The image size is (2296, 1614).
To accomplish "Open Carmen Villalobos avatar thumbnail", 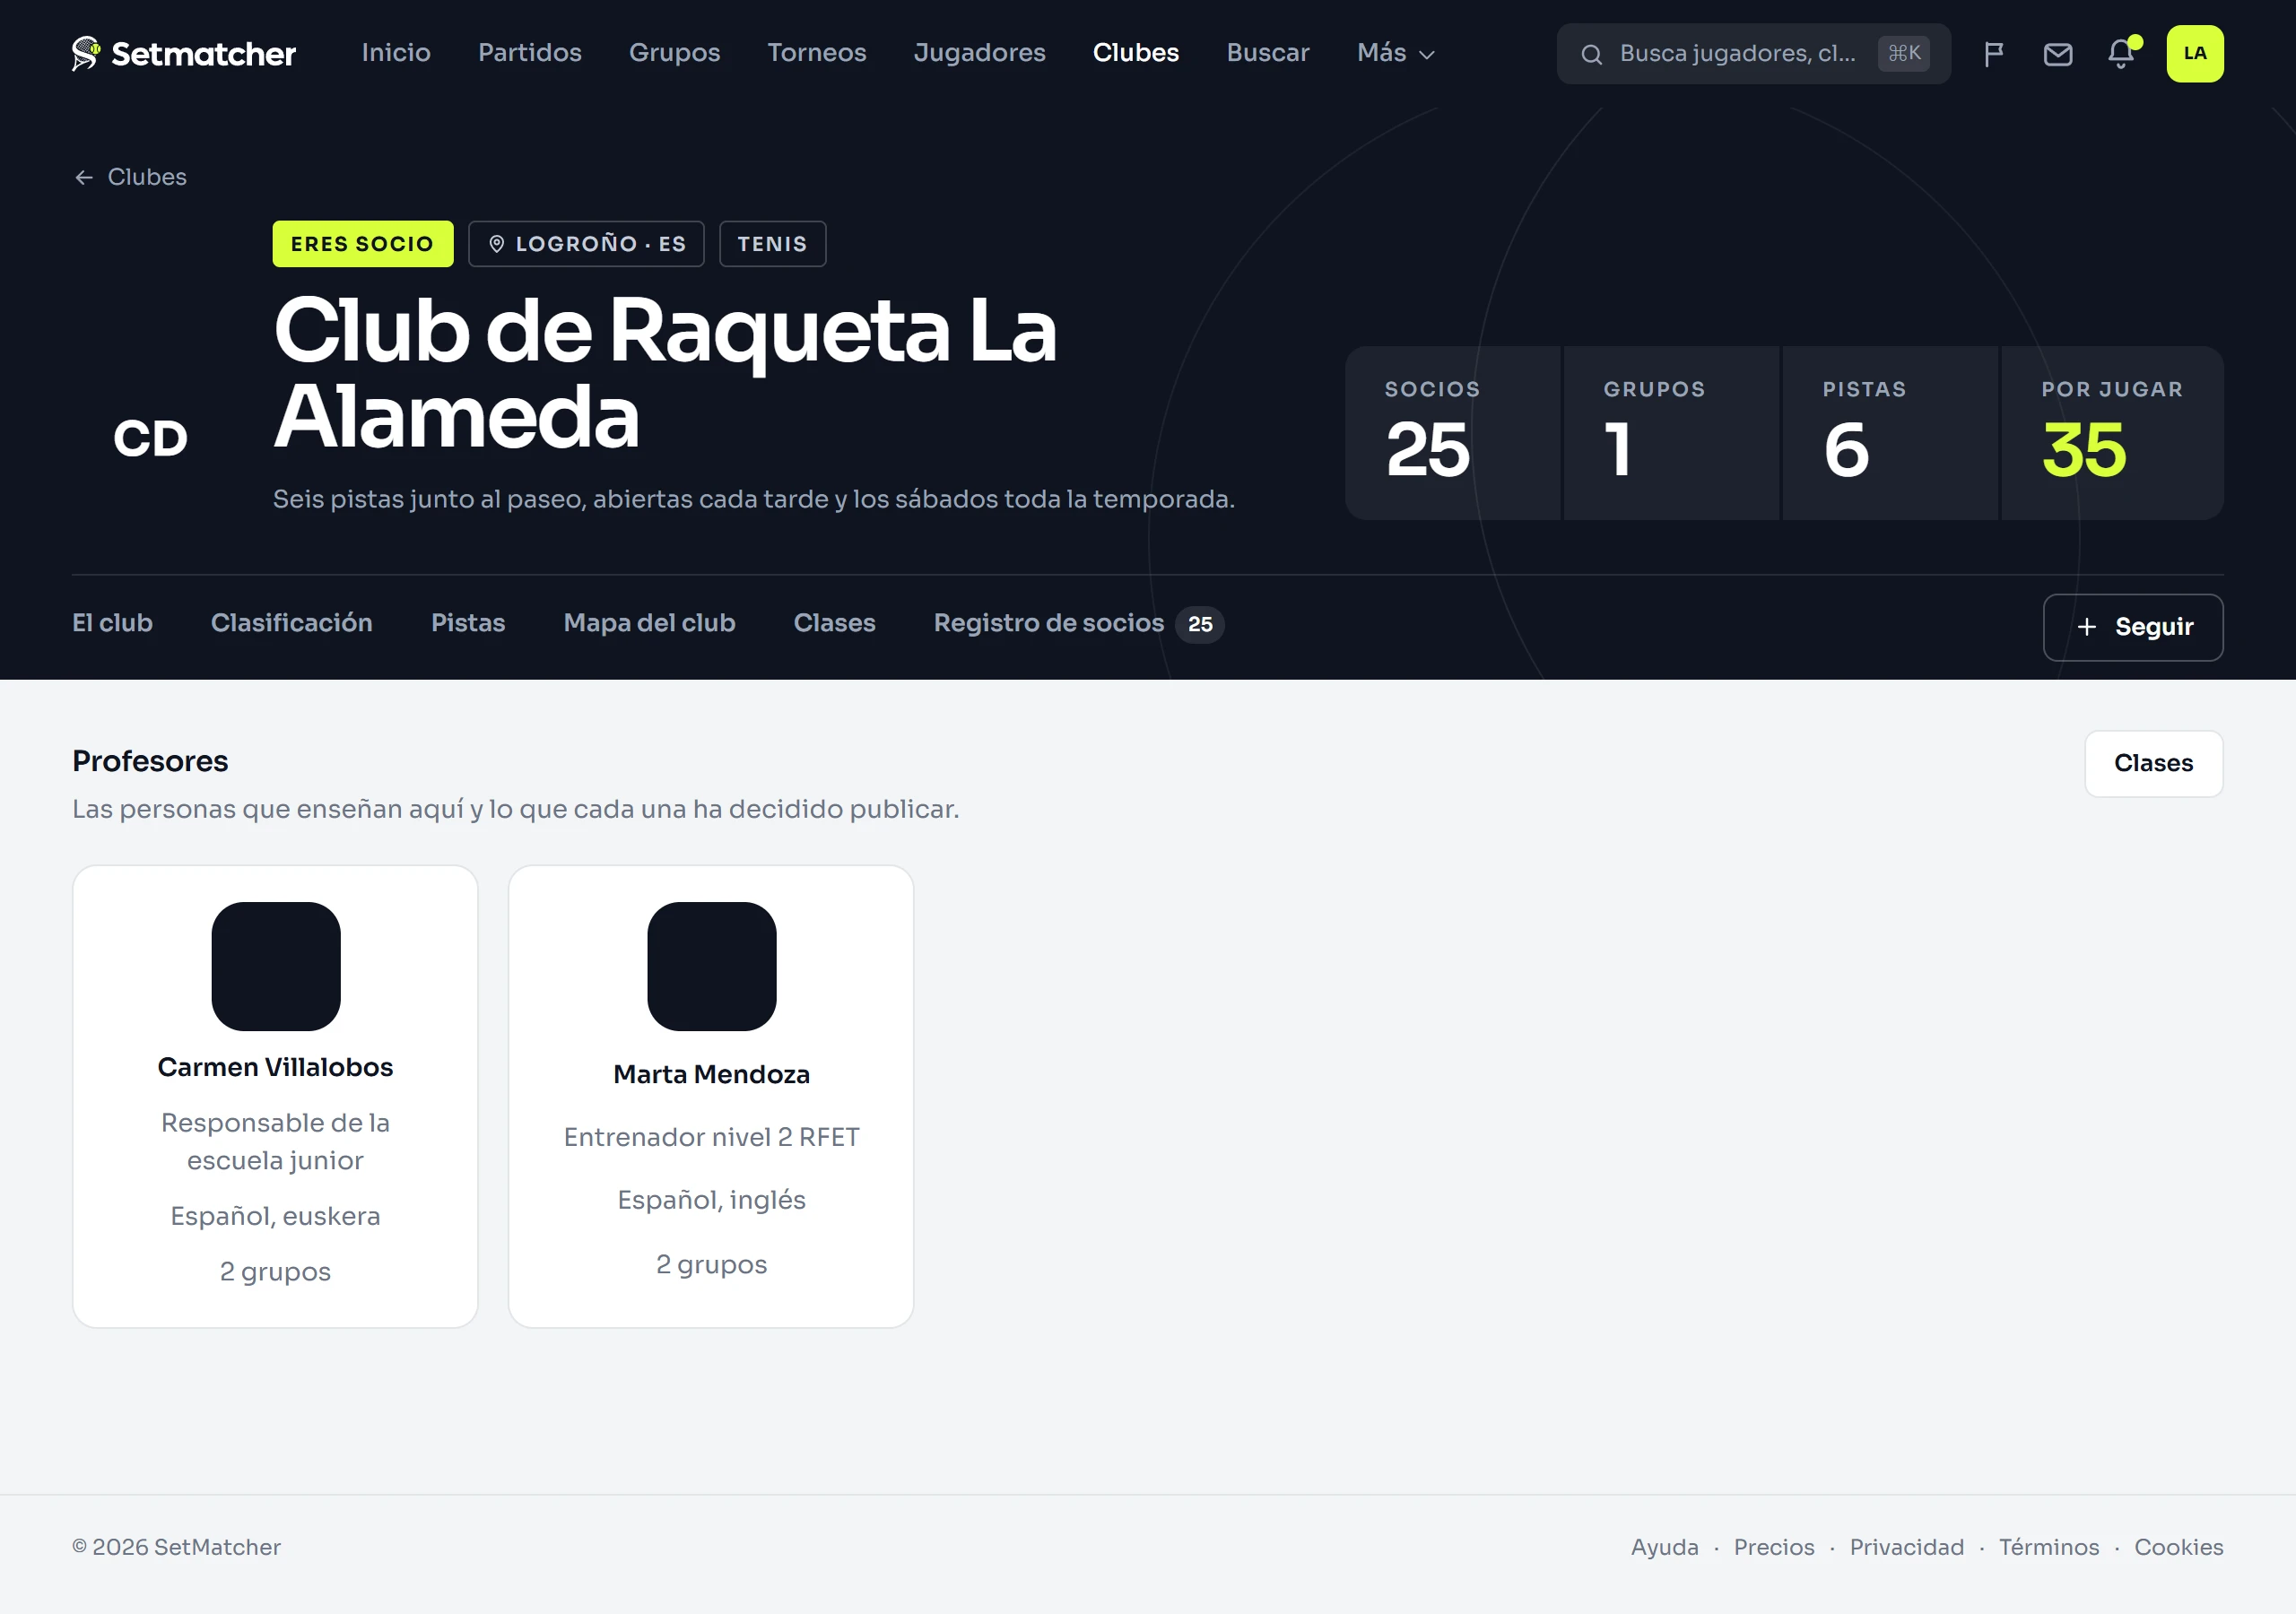I will [x=276, y=966].
